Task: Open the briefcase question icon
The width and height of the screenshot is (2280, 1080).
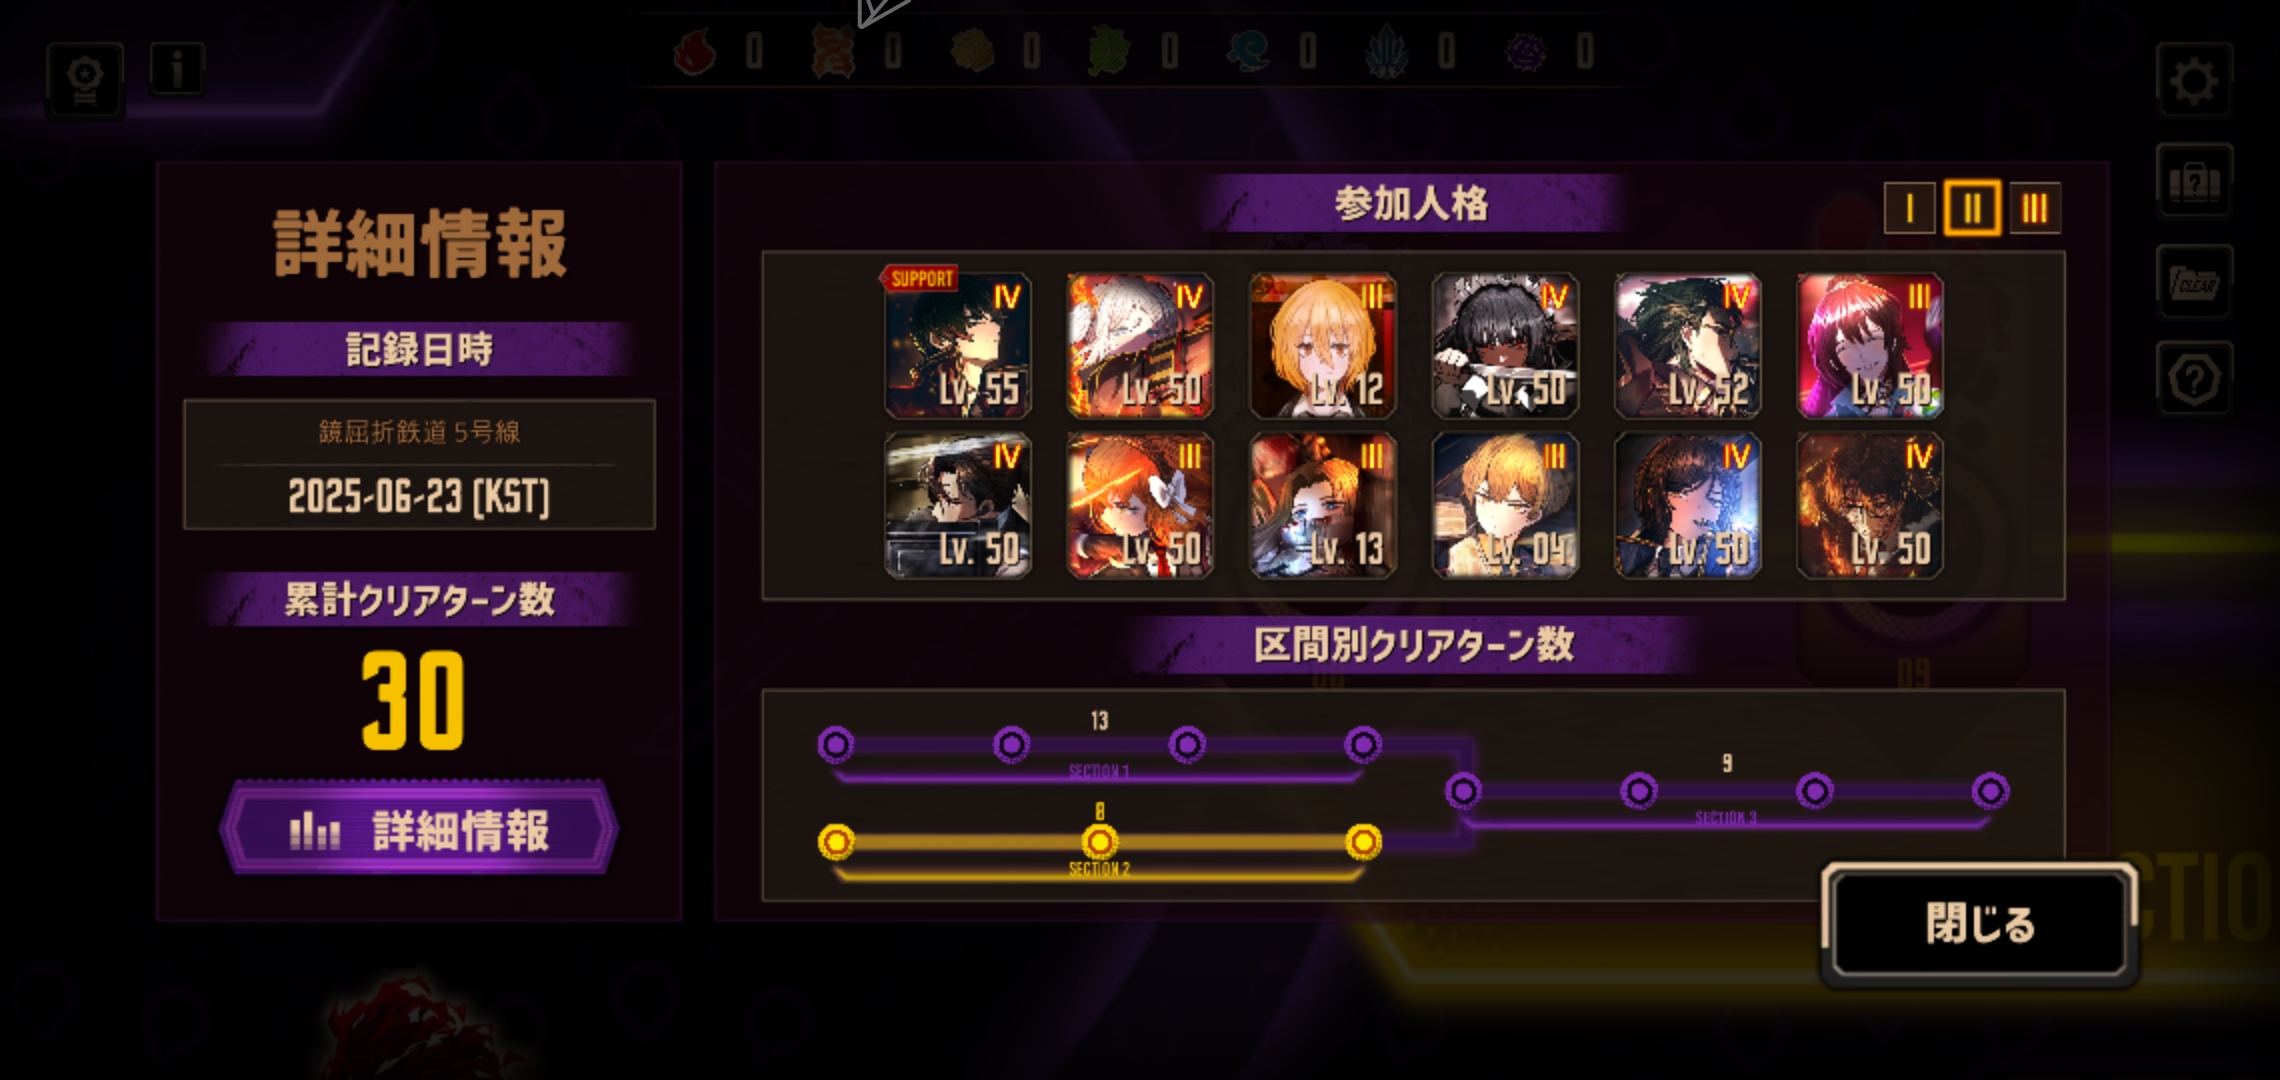Action: tap(2194, 182)
